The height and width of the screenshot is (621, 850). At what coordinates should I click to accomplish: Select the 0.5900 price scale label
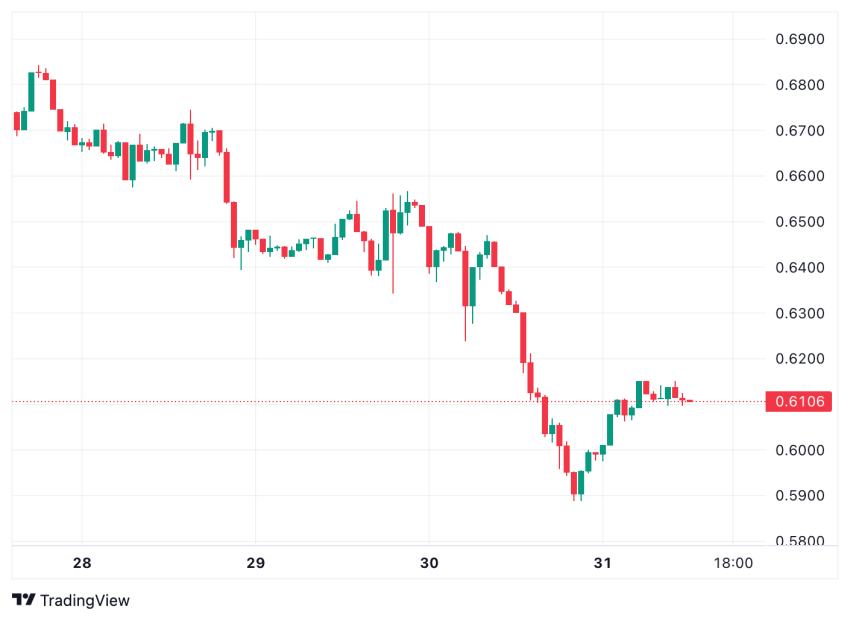[x=800, y=496]
